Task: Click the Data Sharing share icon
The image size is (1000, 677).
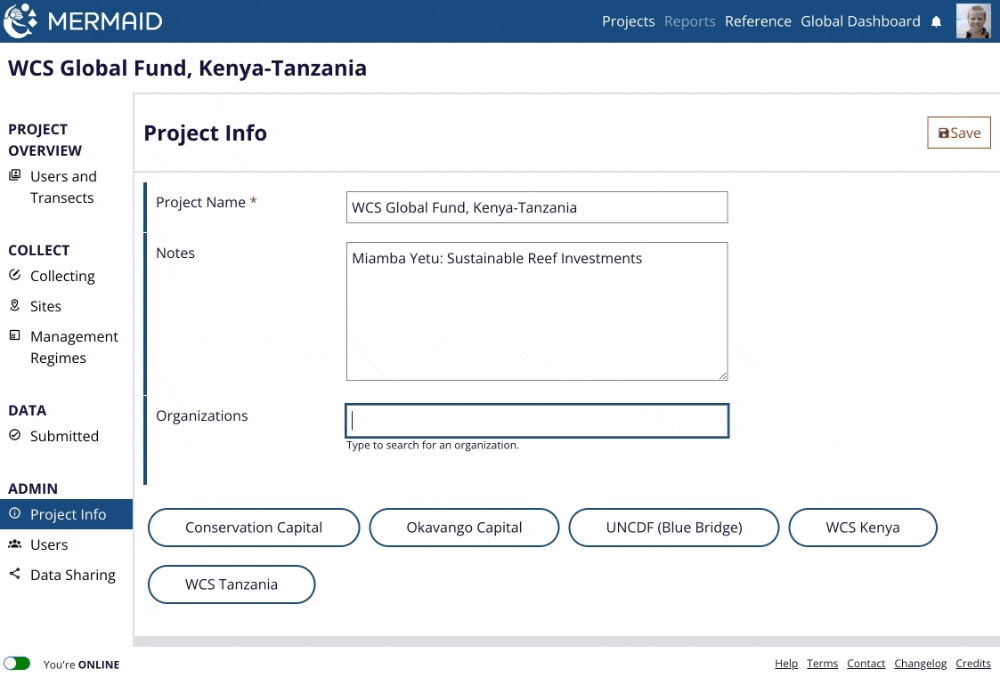Action: [15, 574]
